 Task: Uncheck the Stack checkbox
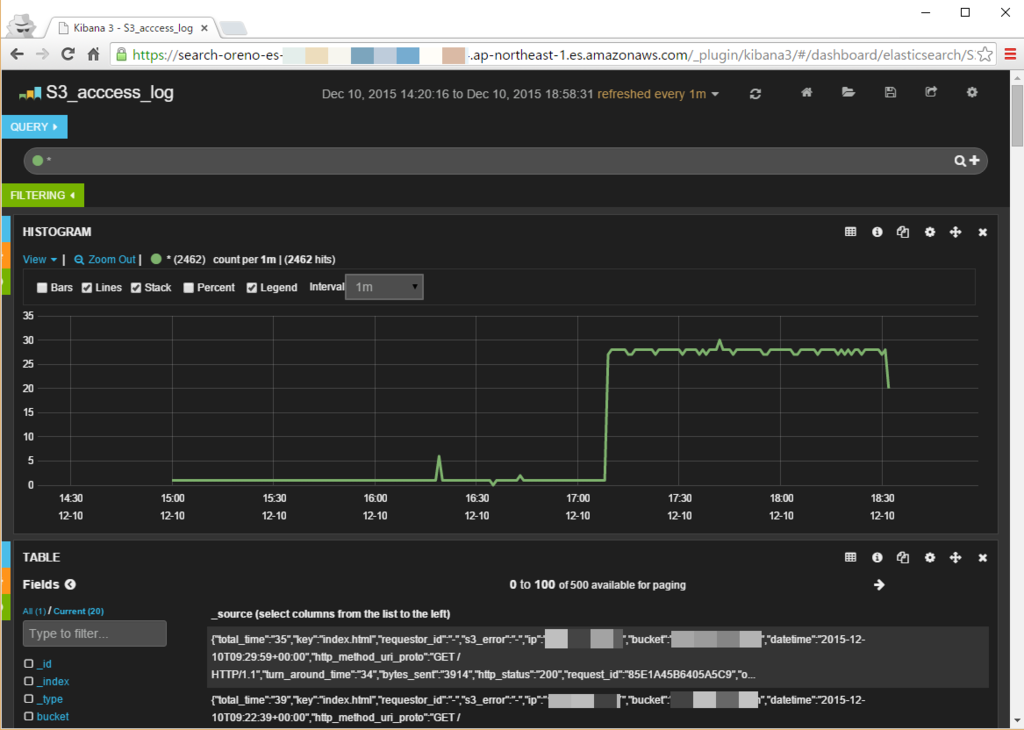[x=136, y=288]
